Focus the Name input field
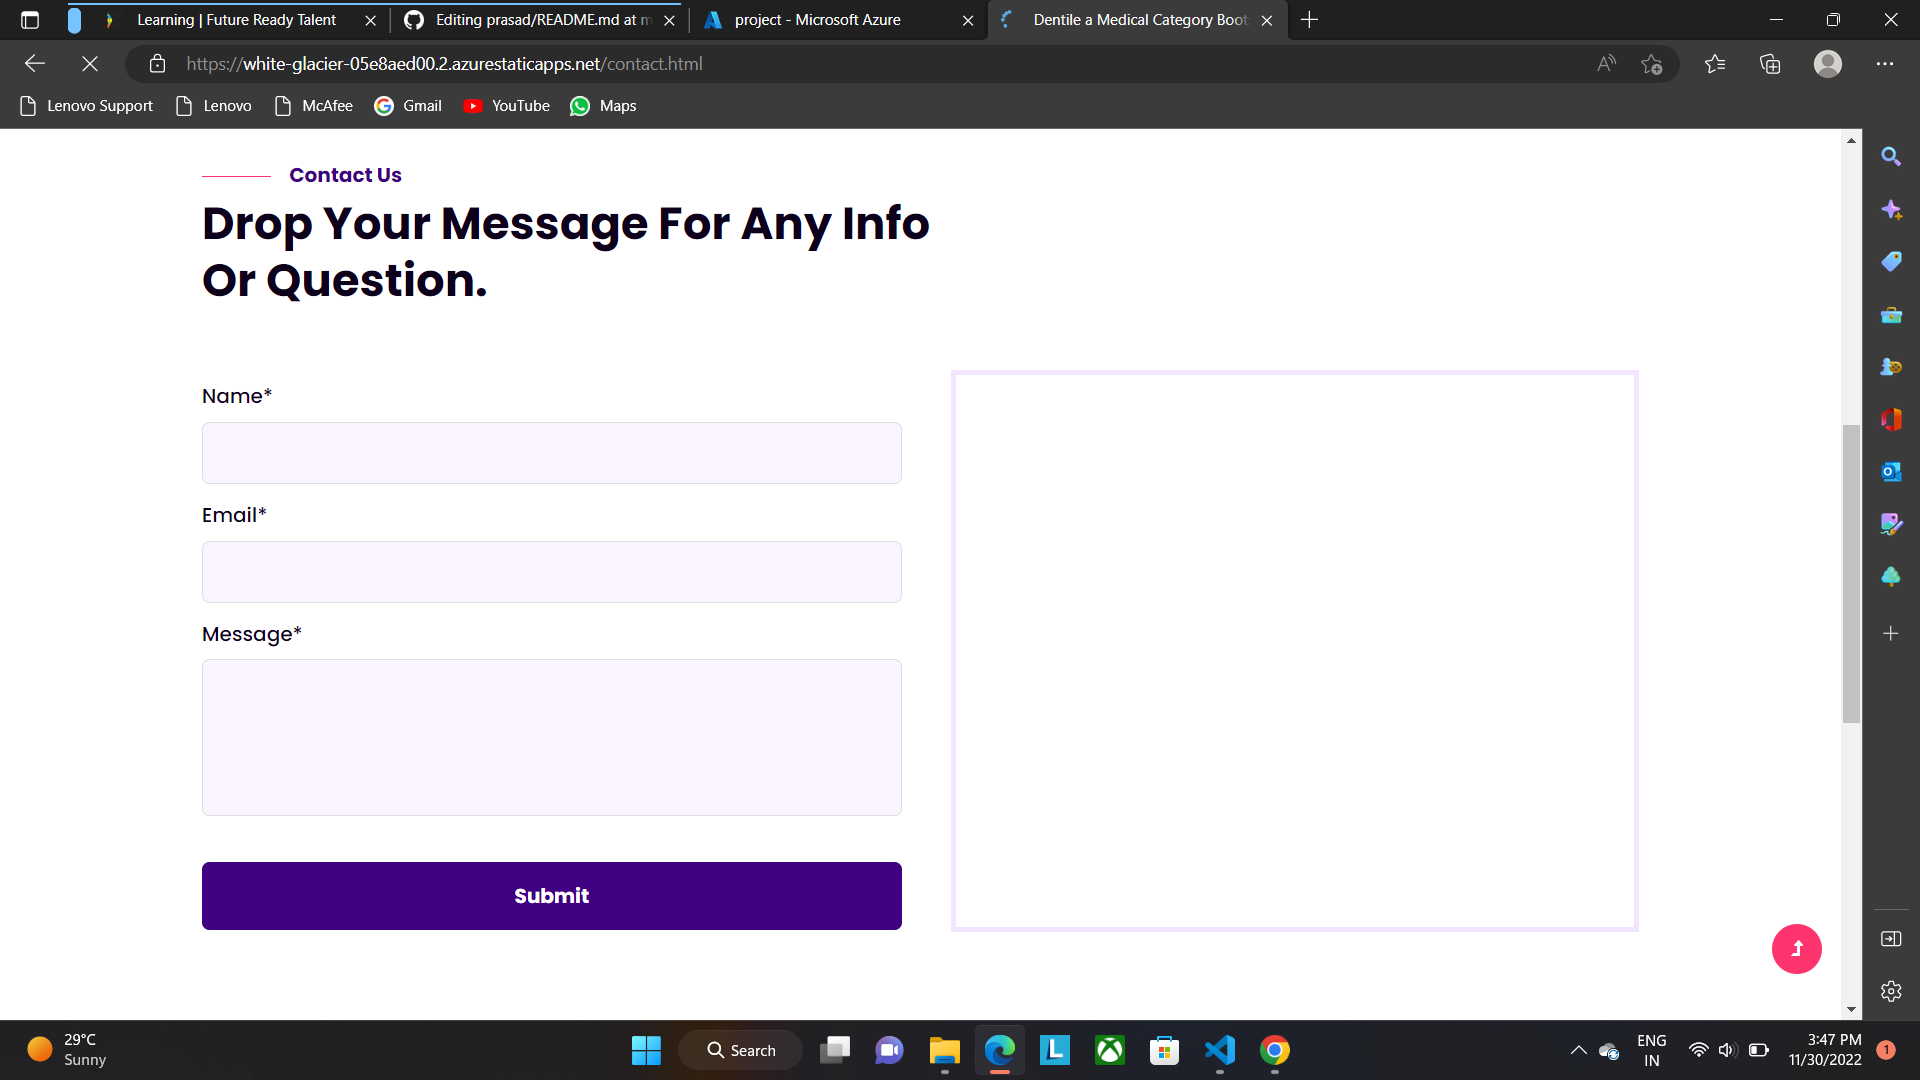The image size is (1920, 1080). click(x=552, y=453)
